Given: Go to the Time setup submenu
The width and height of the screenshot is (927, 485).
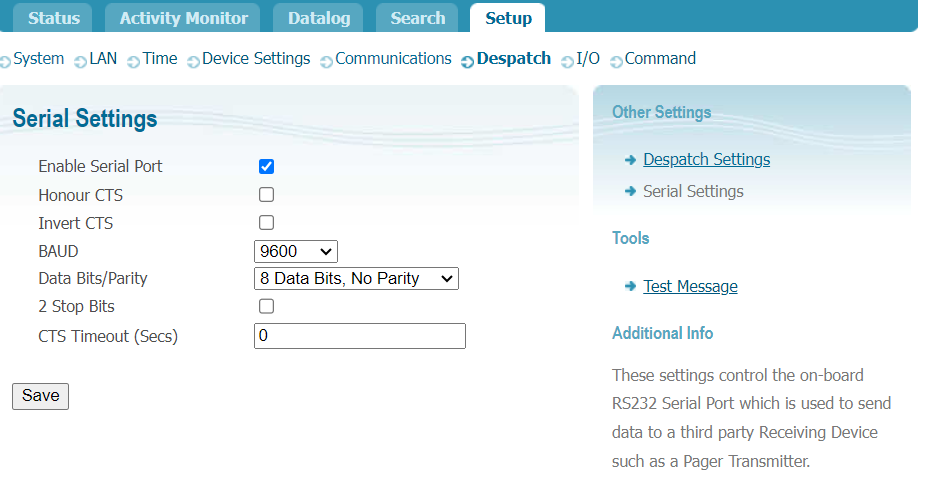Looking at the screenshot, I should pyautogui.click(x=159, y=59).
